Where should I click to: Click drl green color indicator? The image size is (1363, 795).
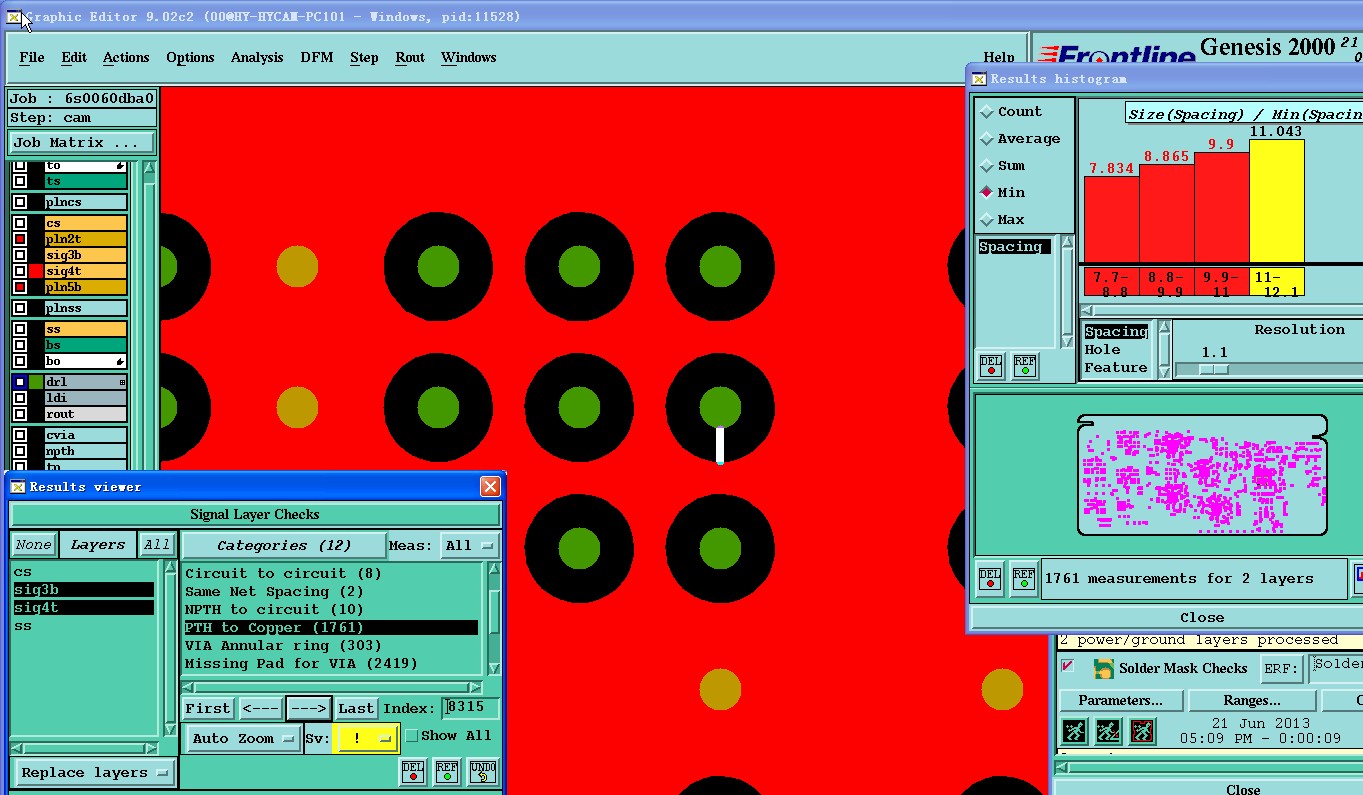[x=36, y=382]
